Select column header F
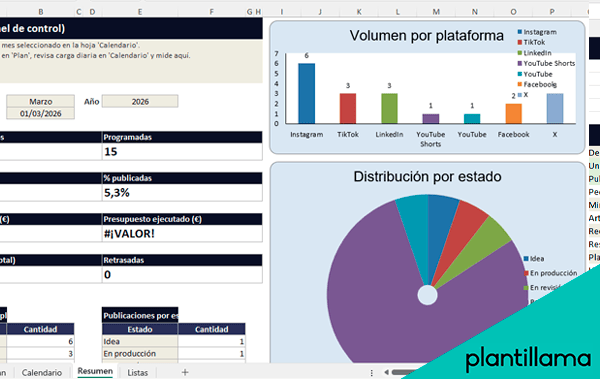The height and width of the screenshot is (379, 600). pos(212,12)
